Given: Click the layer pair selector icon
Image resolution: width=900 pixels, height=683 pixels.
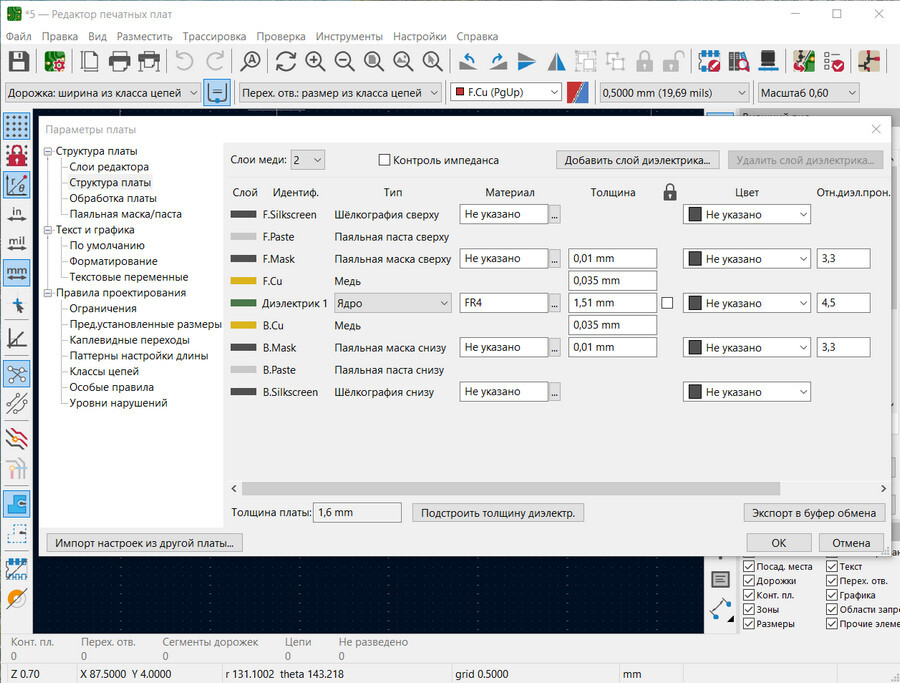Looking at the screenshot, I should tap(577, 92).
